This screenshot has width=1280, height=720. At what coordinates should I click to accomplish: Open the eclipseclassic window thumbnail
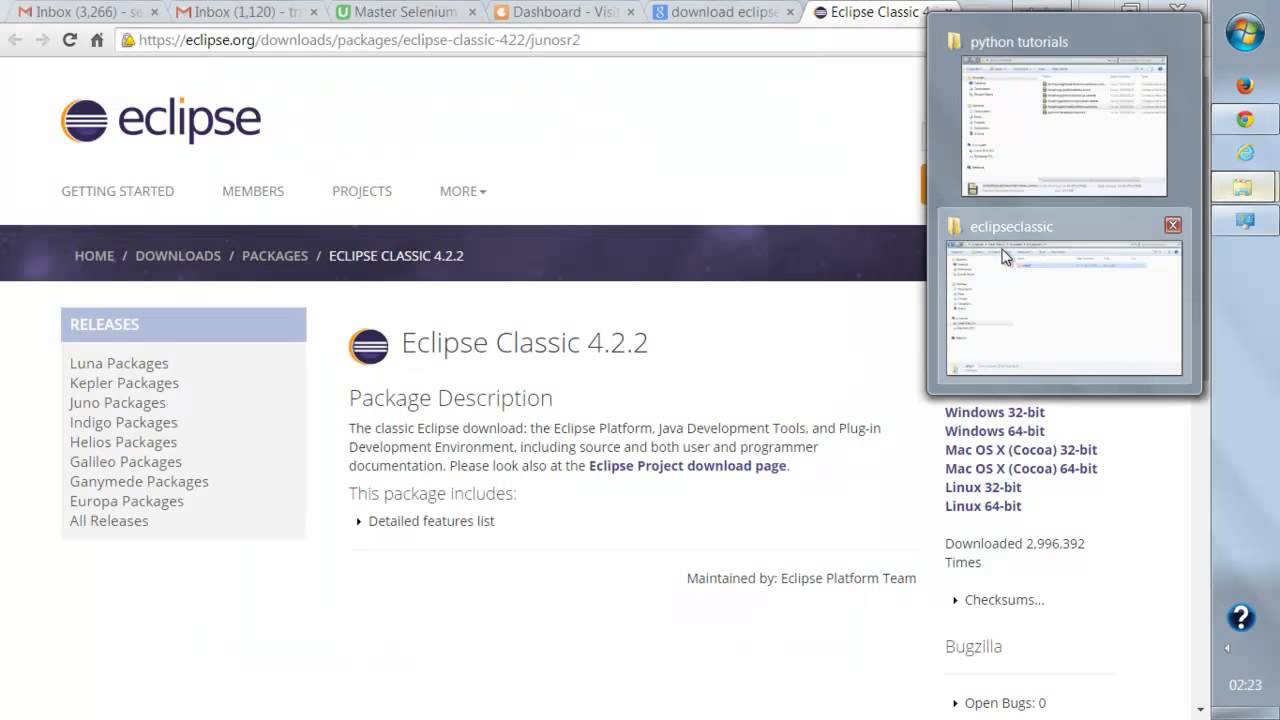click(x=1064, y=308)
